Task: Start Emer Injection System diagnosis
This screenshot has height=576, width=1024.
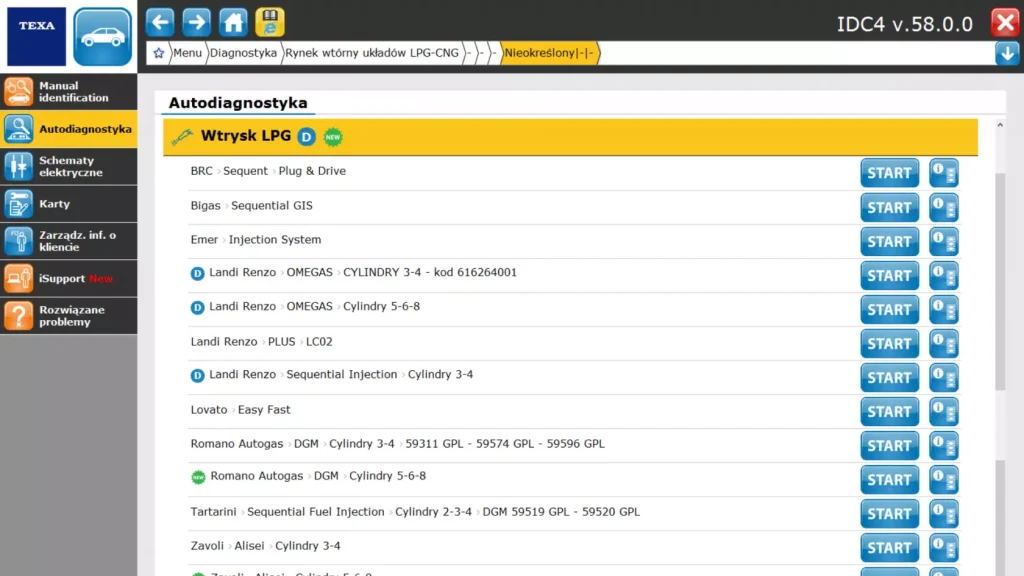Action: [x=889, y=241]
